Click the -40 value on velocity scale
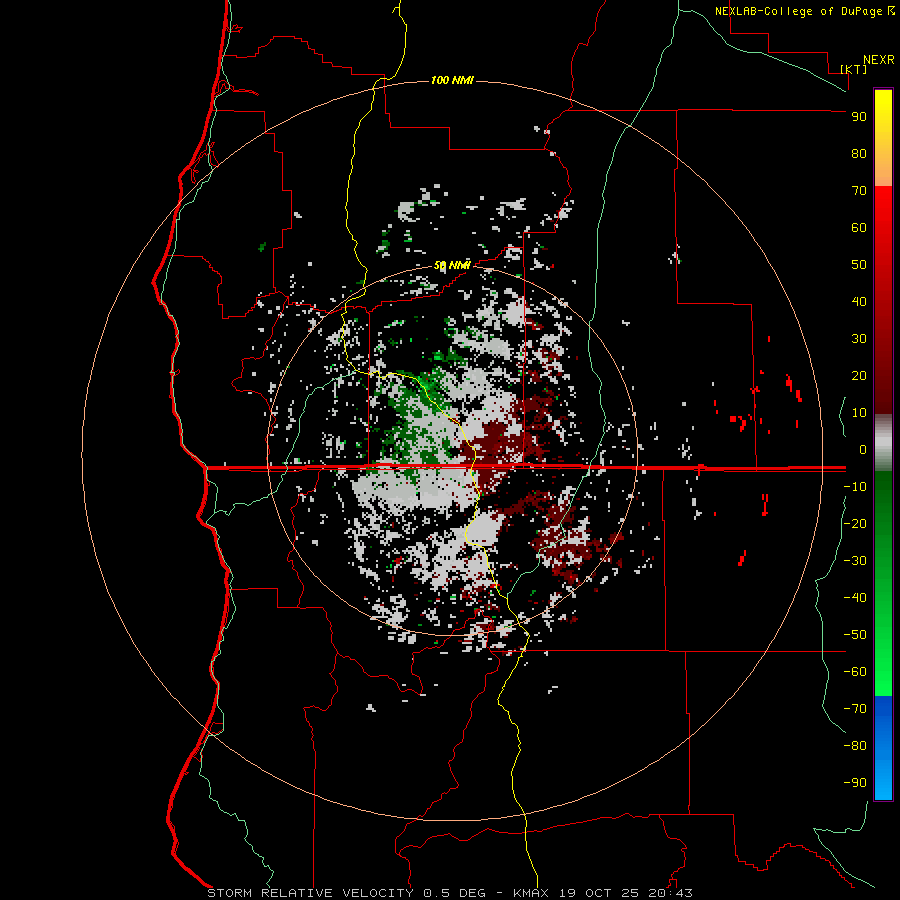This screenshot has height=900, width=900. pos(855,598)
